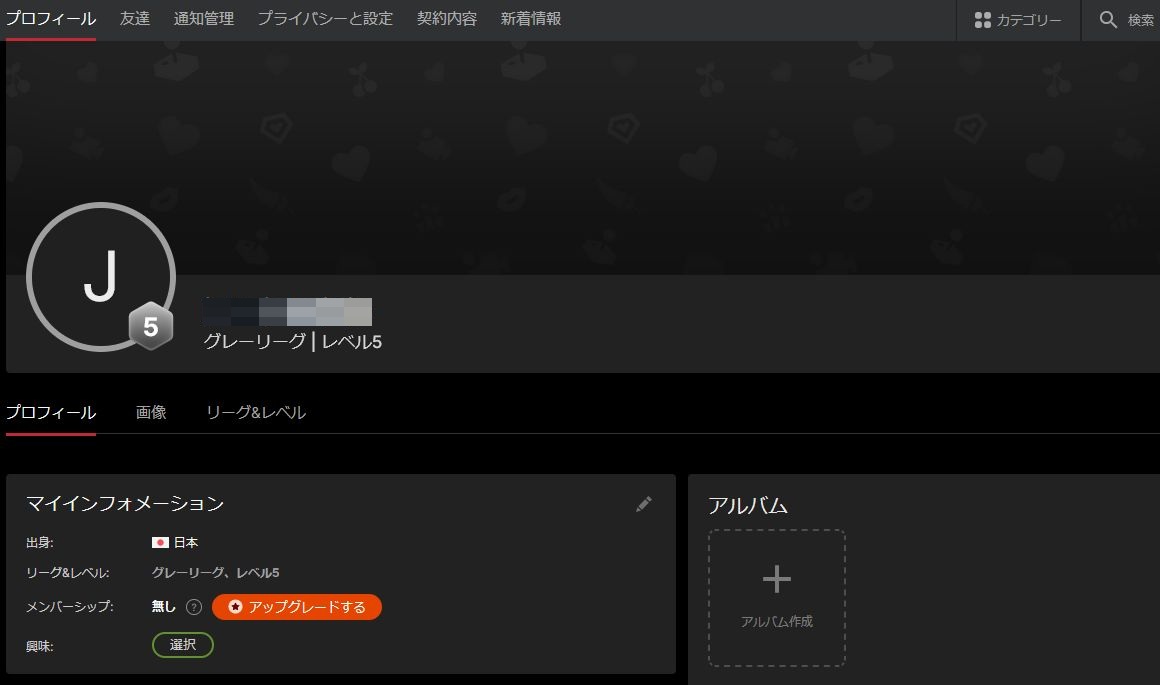The width and height of the screenshot is (1160, 685).
Task: Switch to the 画像 sub-tab
Action: click(151, 412)
